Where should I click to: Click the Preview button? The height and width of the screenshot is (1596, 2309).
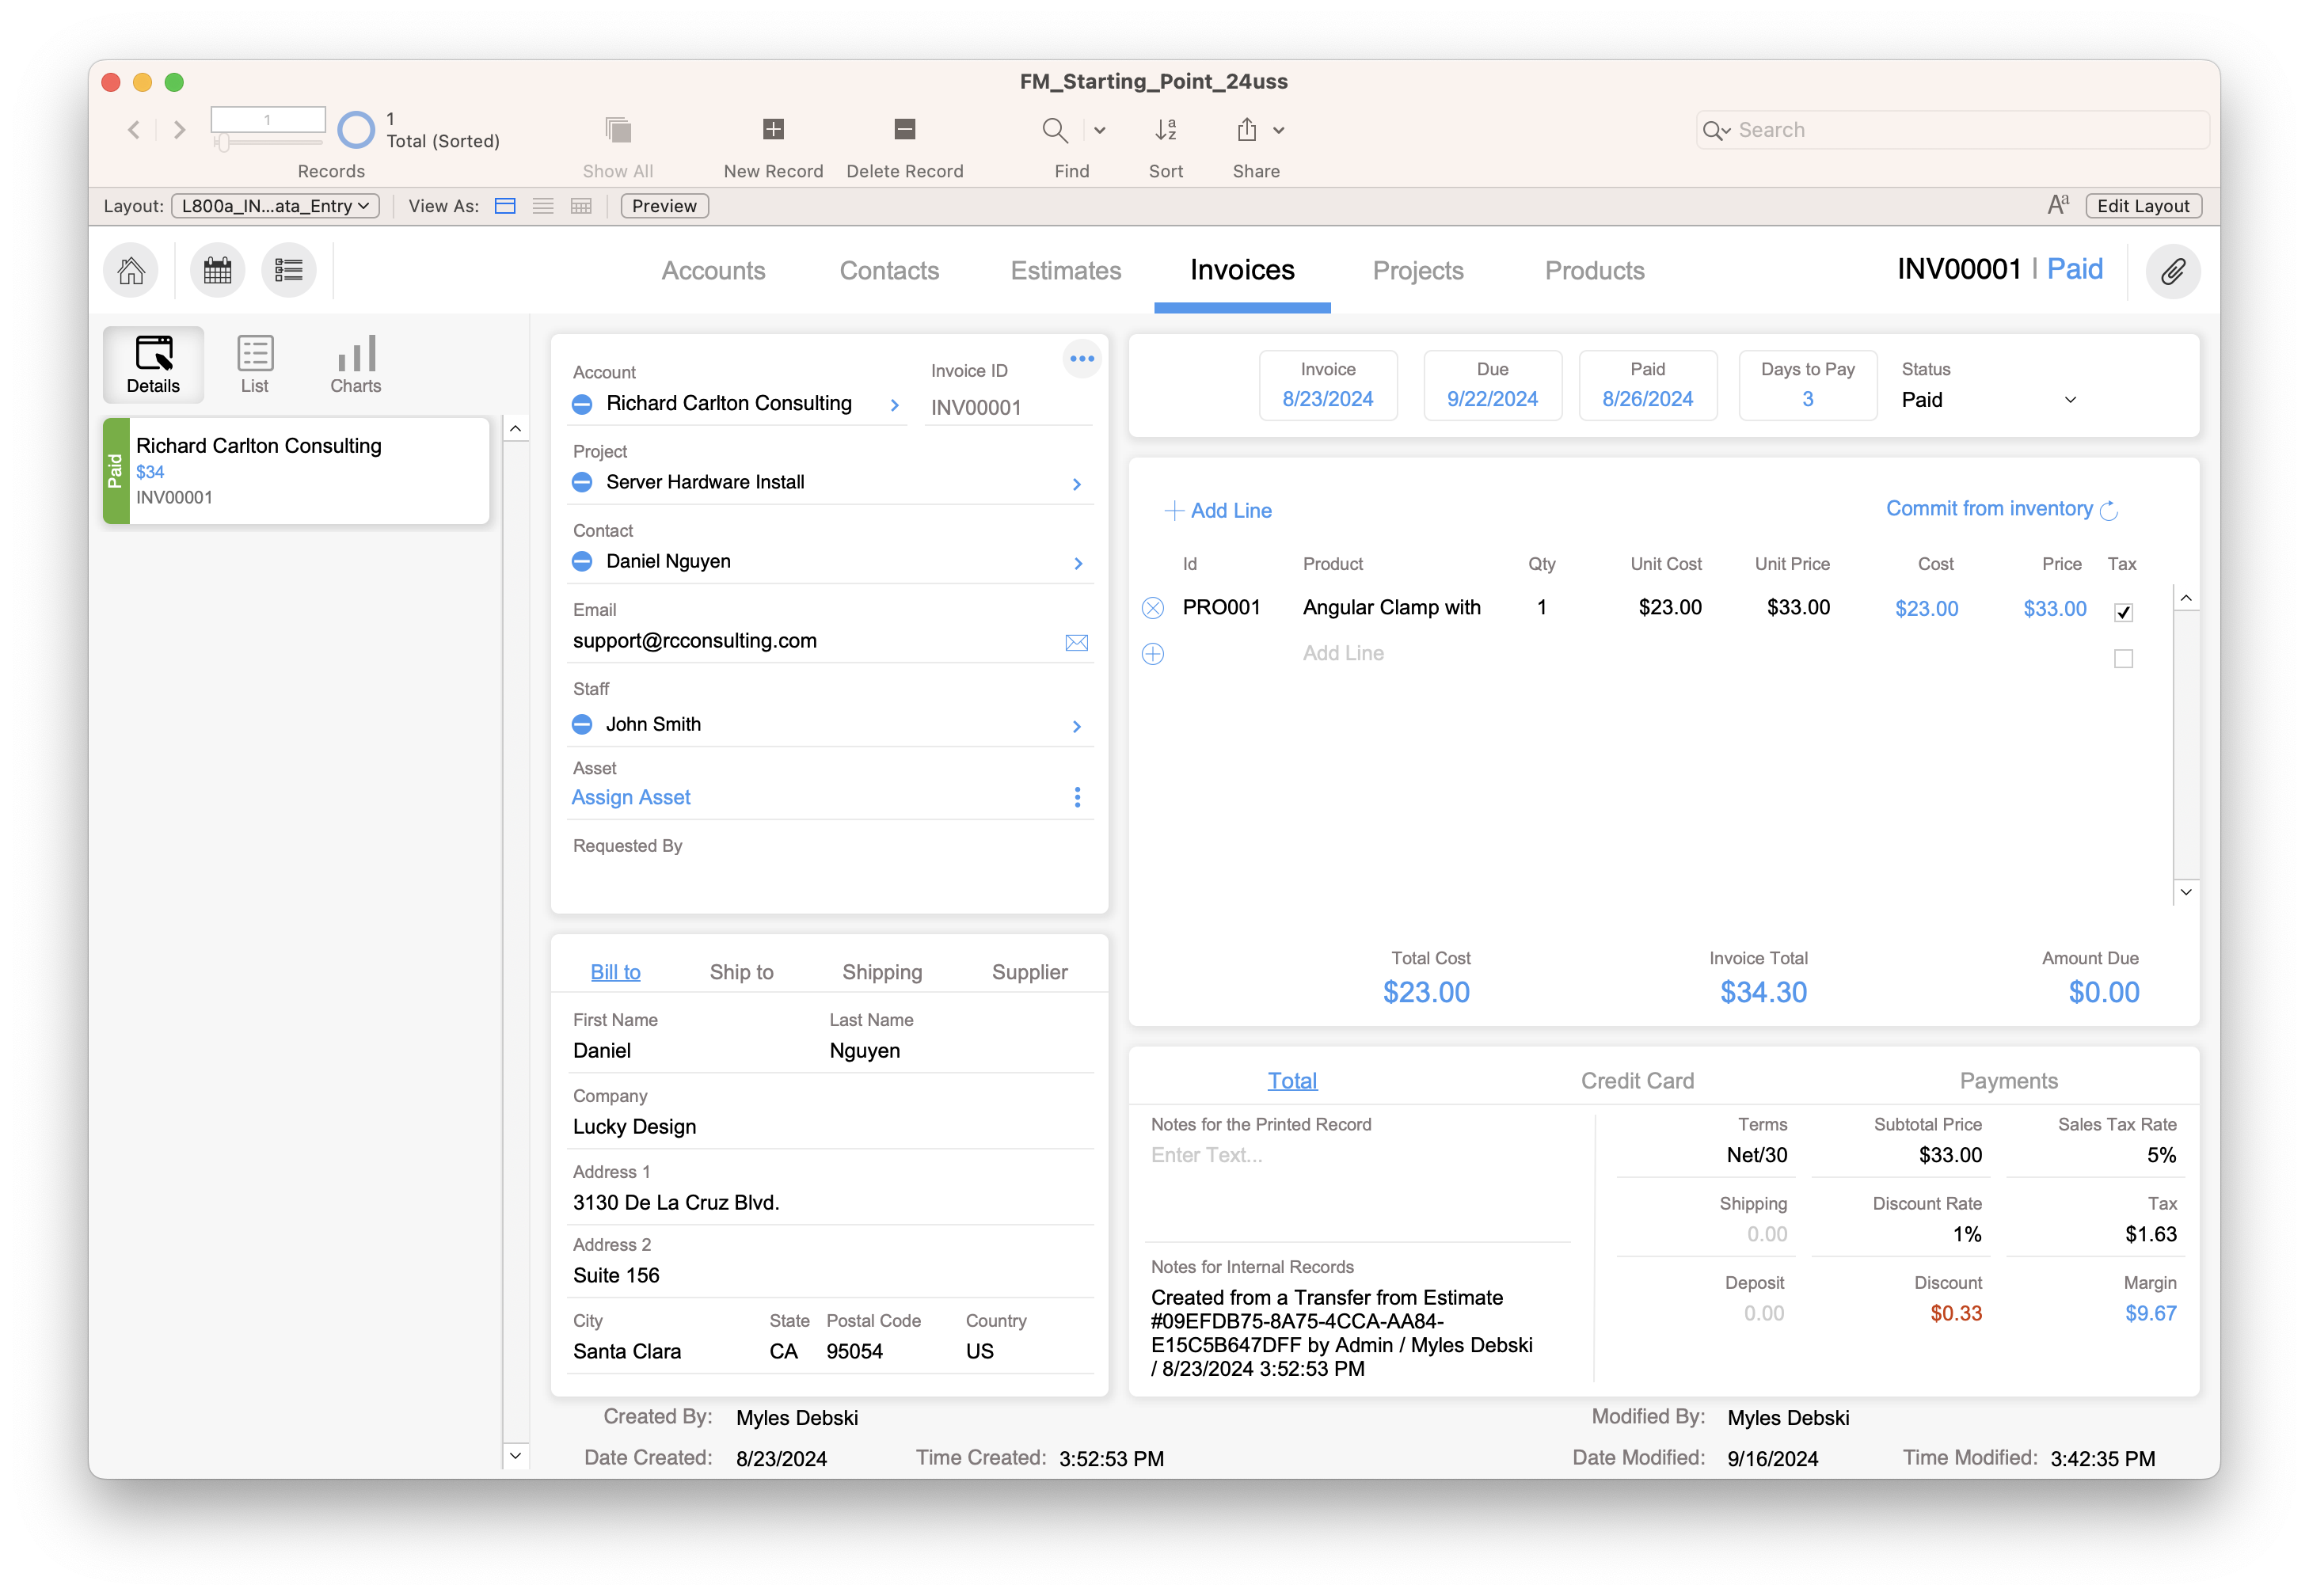(x=664, y=206)
